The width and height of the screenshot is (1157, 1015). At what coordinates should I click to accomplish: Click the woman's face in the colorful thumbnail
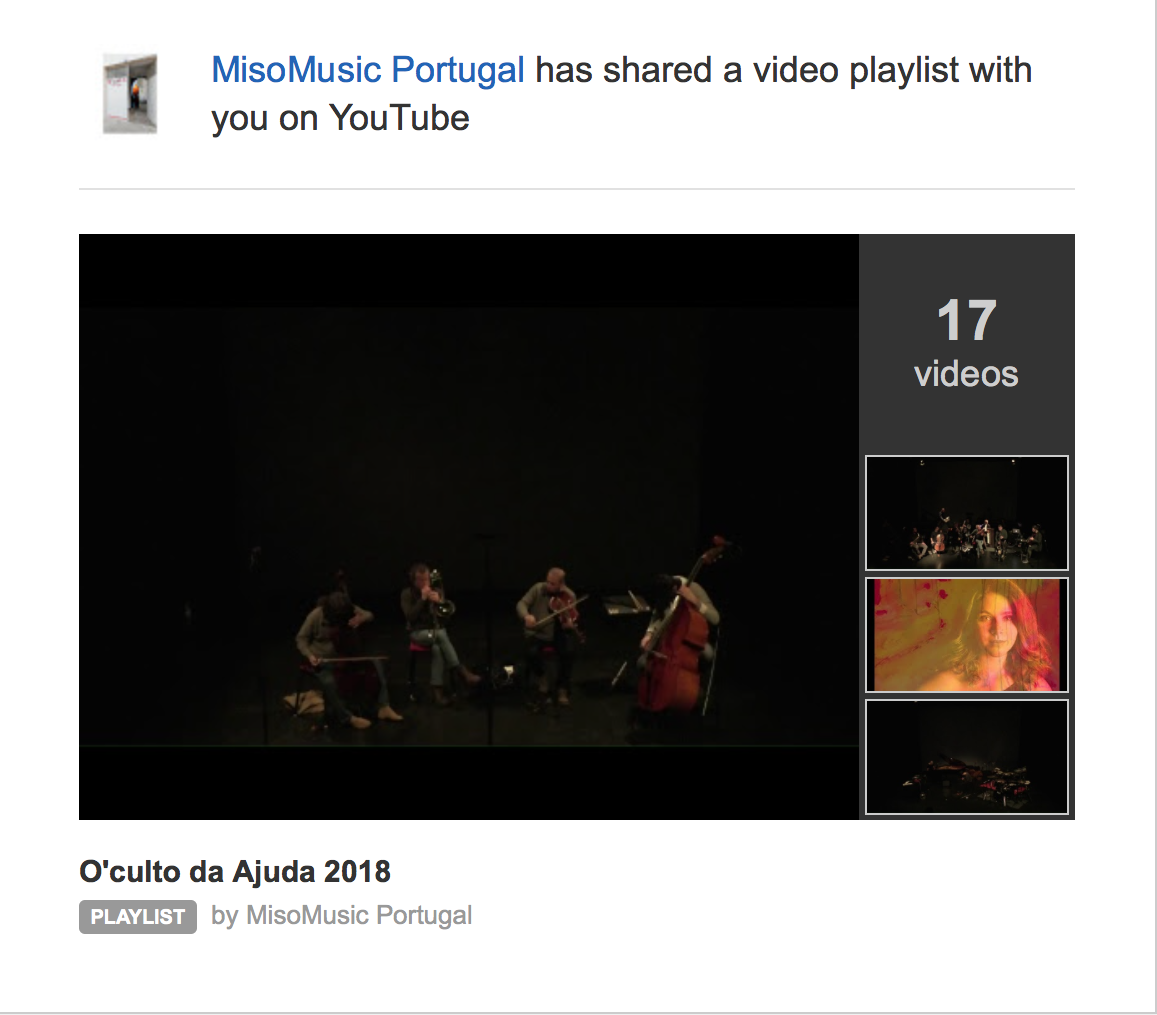click(x=995, y=628)
